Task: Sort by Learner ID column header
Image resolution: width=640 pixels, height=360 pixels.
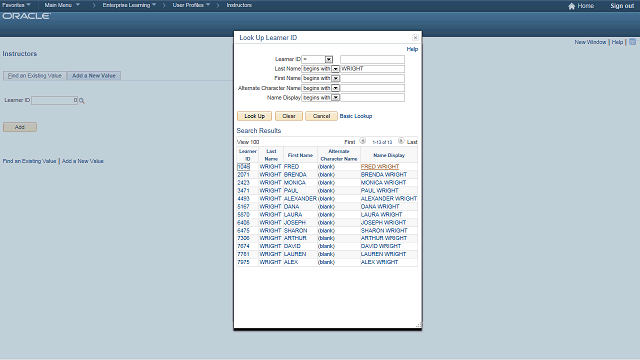Action: tap(248, 155)
